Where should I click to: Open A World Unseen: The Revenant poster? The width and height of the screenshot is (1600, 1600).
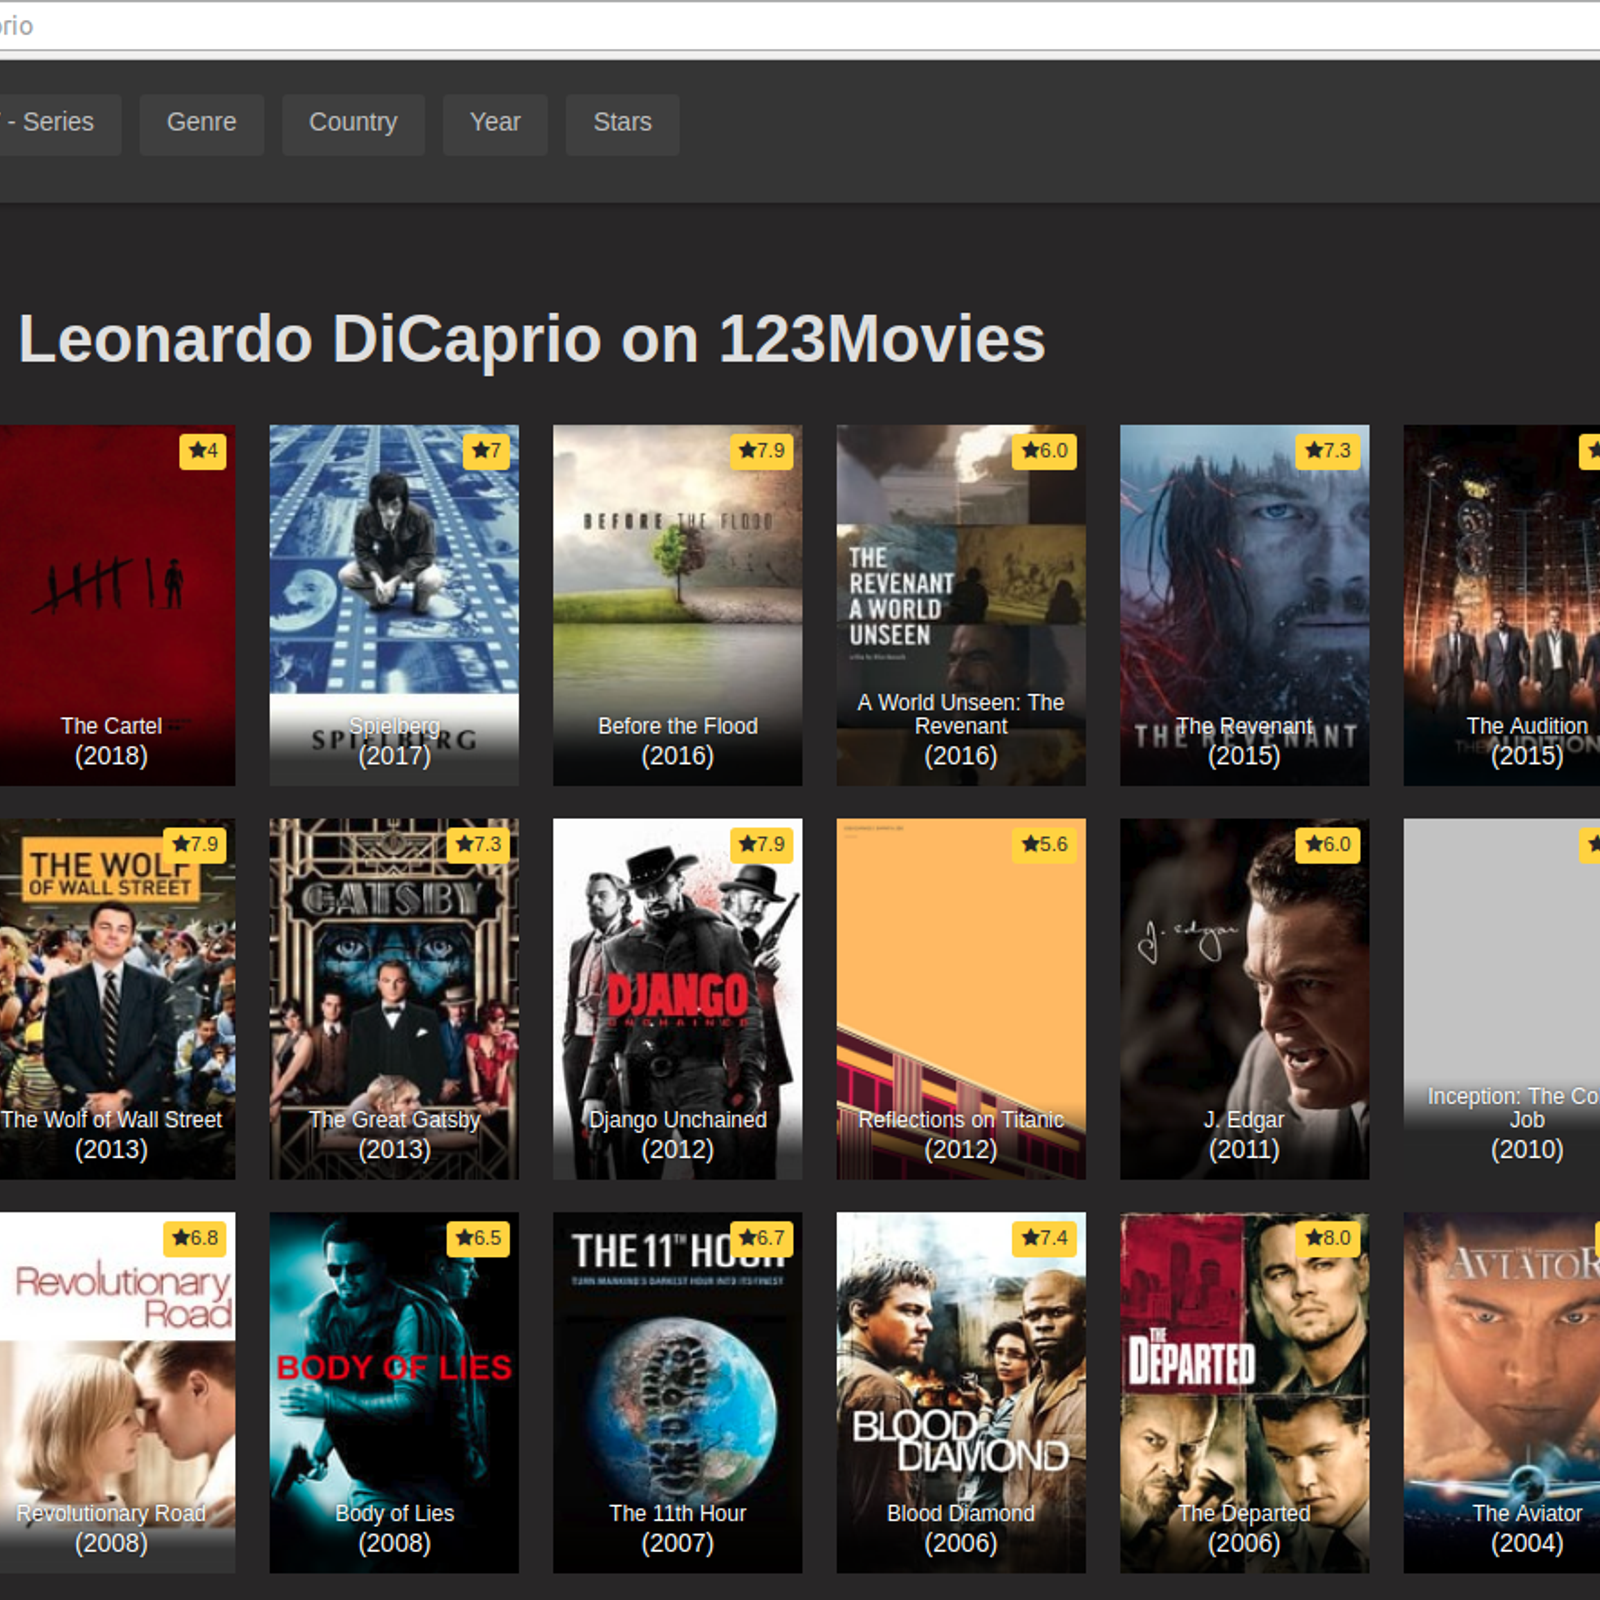(961, 605)
